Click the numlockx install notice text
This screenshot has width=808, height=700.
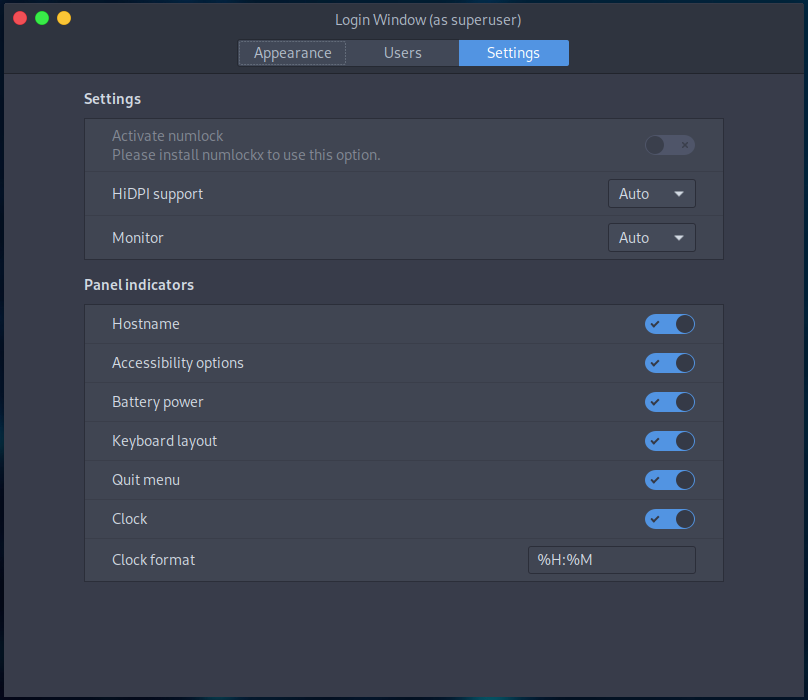[246, 155]
